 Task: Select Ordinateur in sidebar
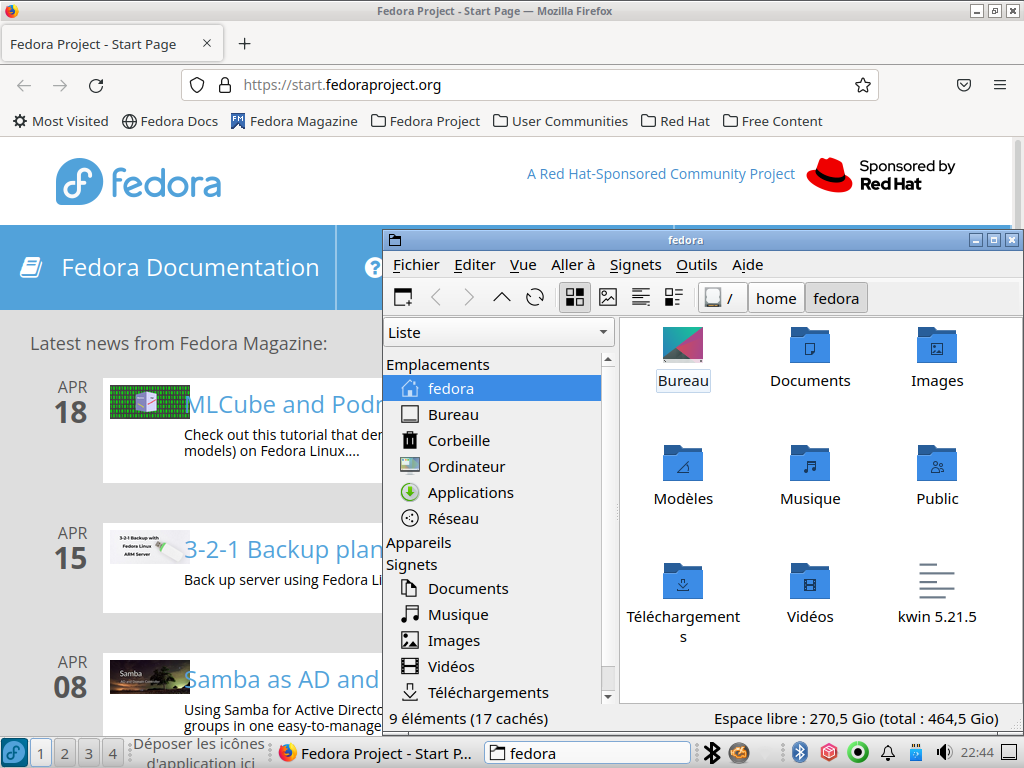pyautogui.click(x=492, y=467)
